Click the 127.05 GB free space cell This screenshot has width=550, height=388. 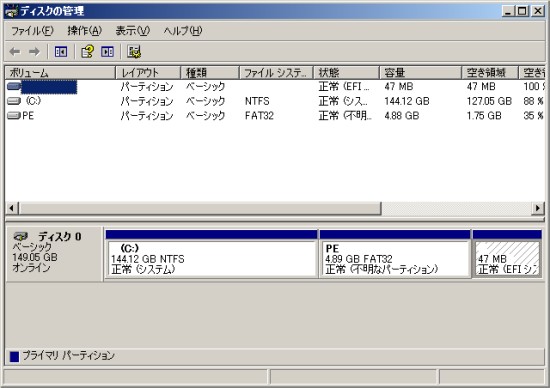(x=489, y=101)
